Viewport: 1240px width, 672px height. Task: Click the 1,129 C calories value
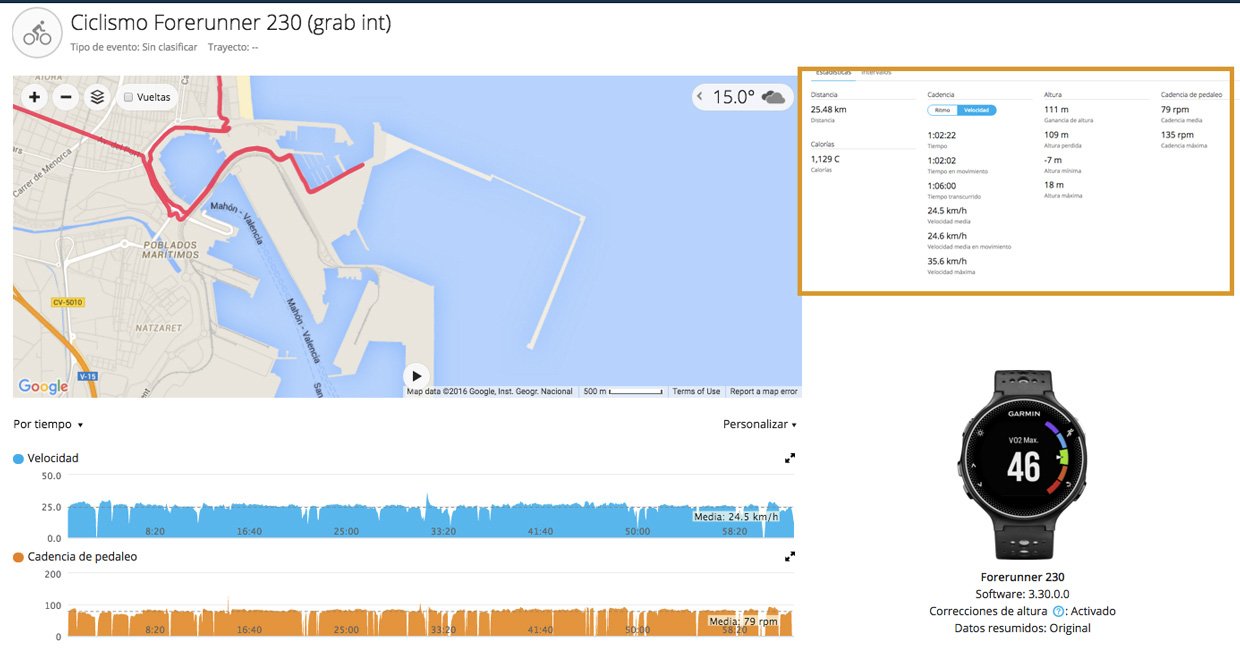[x=825, y=159]
